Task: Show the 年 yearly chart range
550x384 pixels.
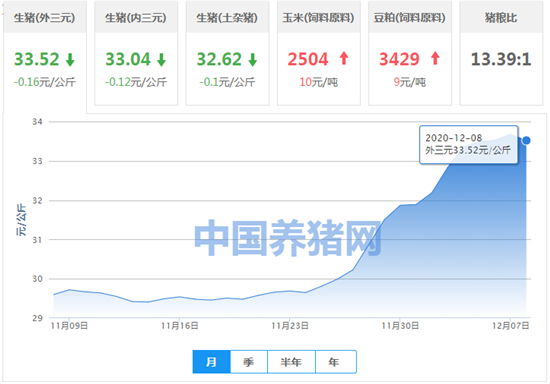Action: pyautogui.click(x=336, y=362)
